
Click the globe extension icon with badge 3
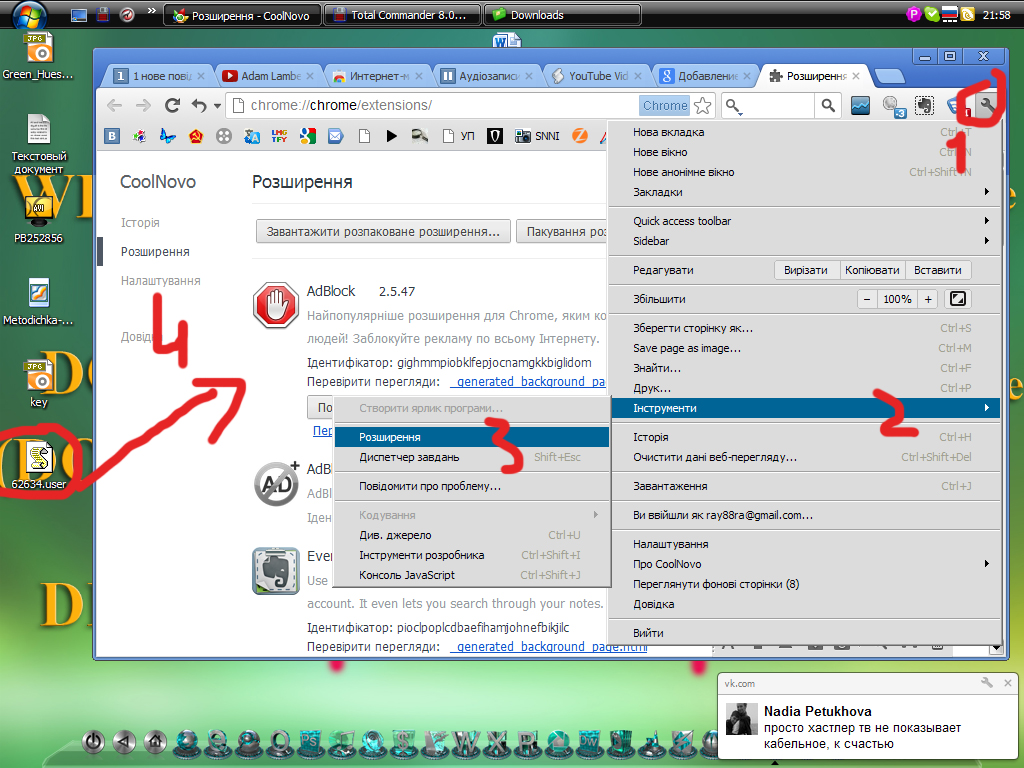(892, 106)
